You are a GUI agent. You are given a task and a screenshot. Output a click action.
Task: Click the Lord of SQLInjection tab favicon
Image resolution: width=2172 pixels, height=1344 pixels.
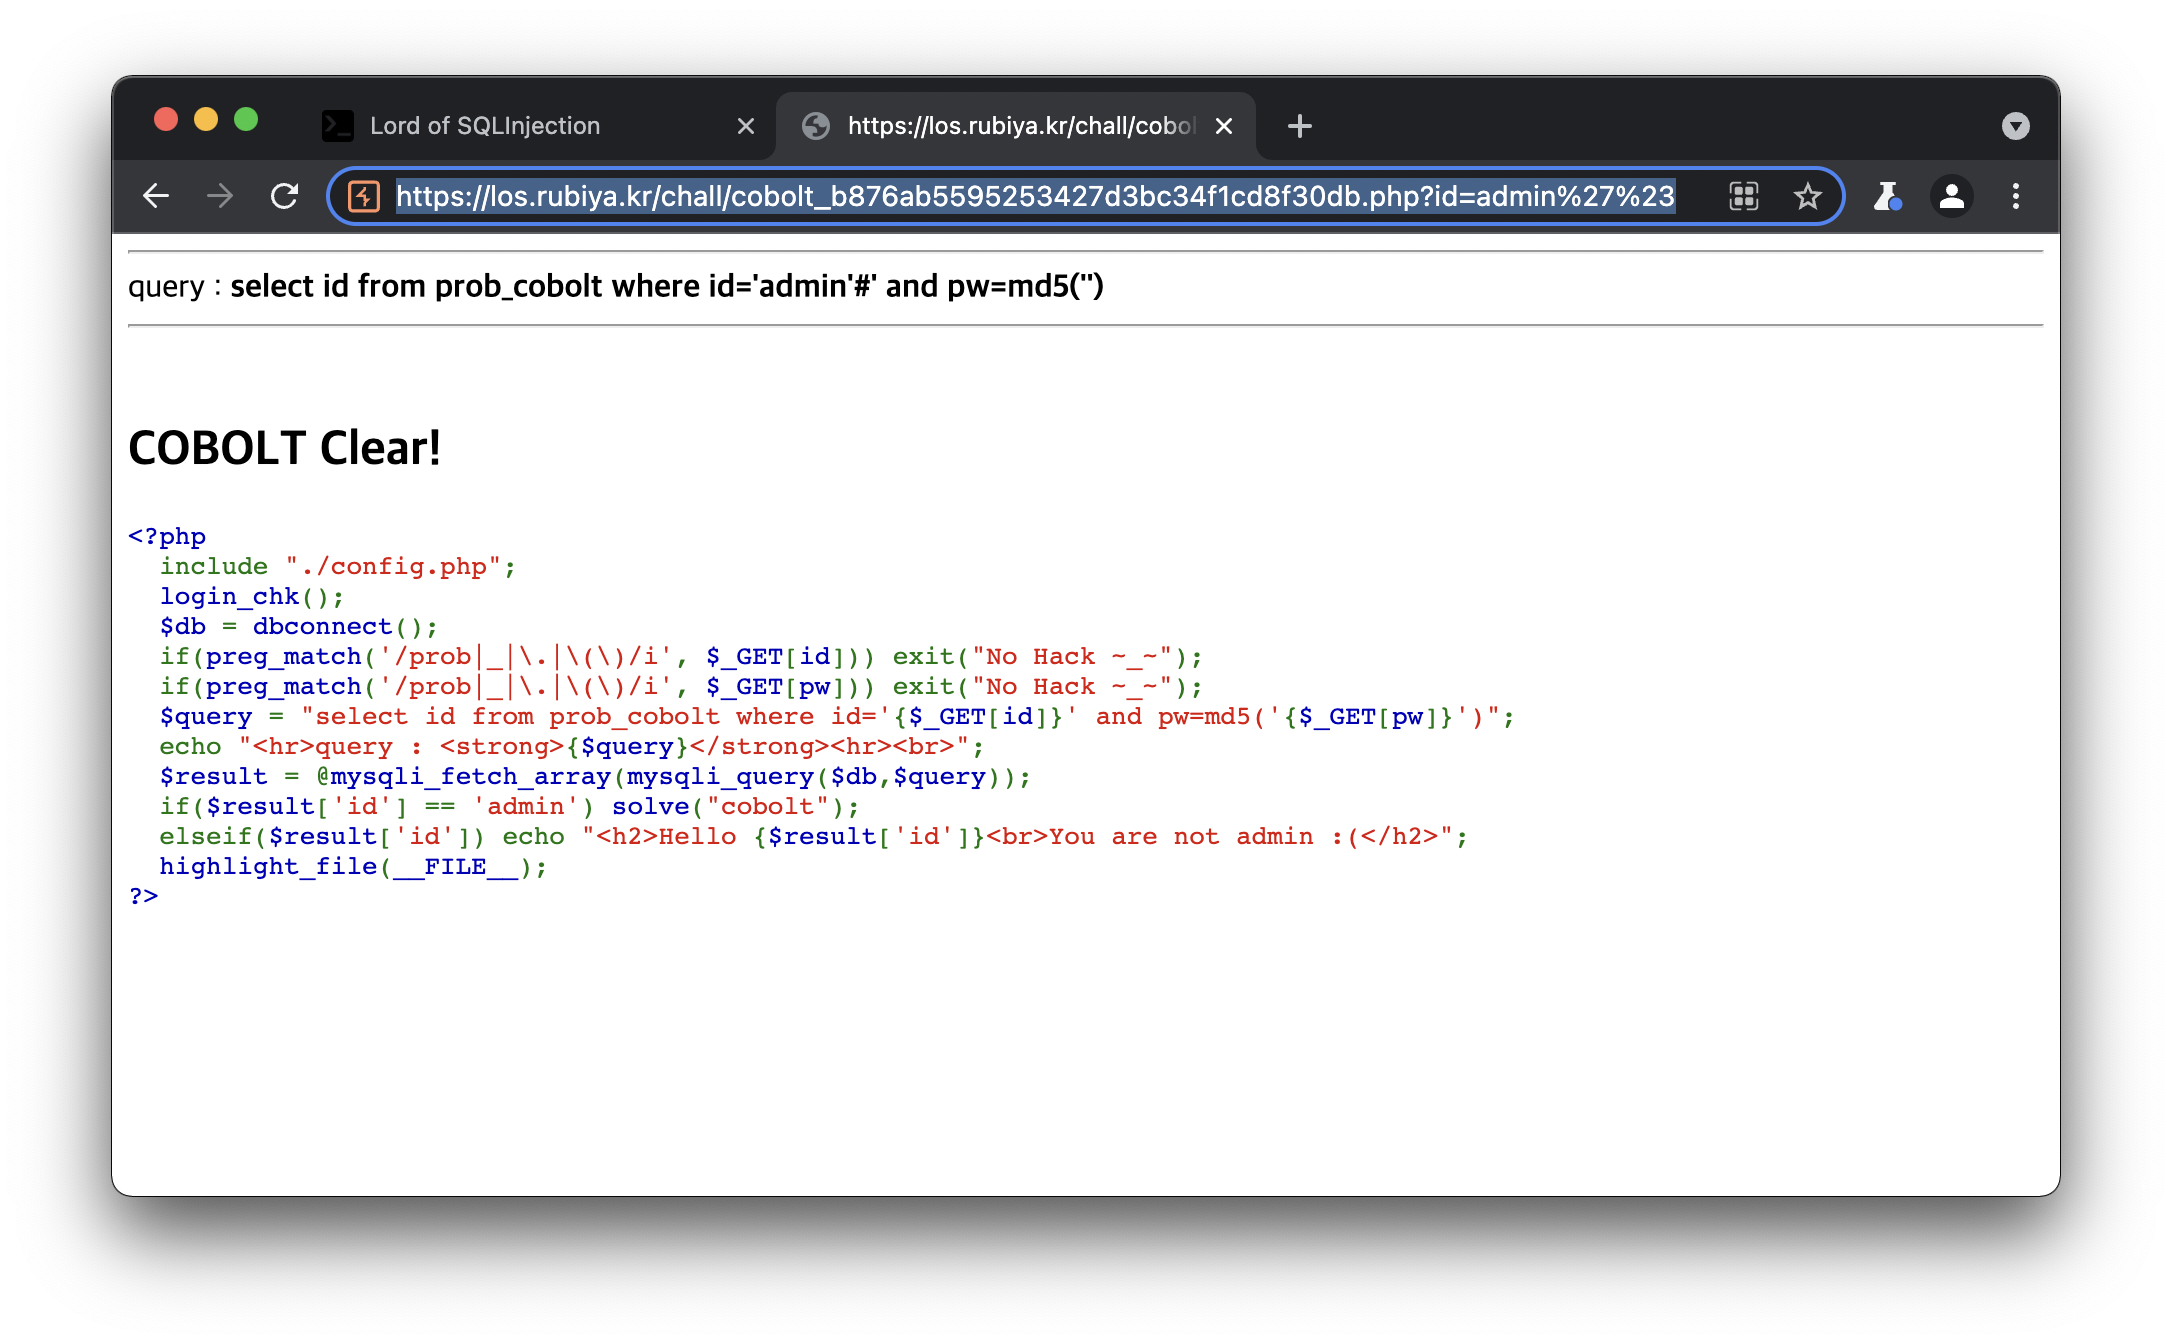pyautogui.click(x=338, y=126)
